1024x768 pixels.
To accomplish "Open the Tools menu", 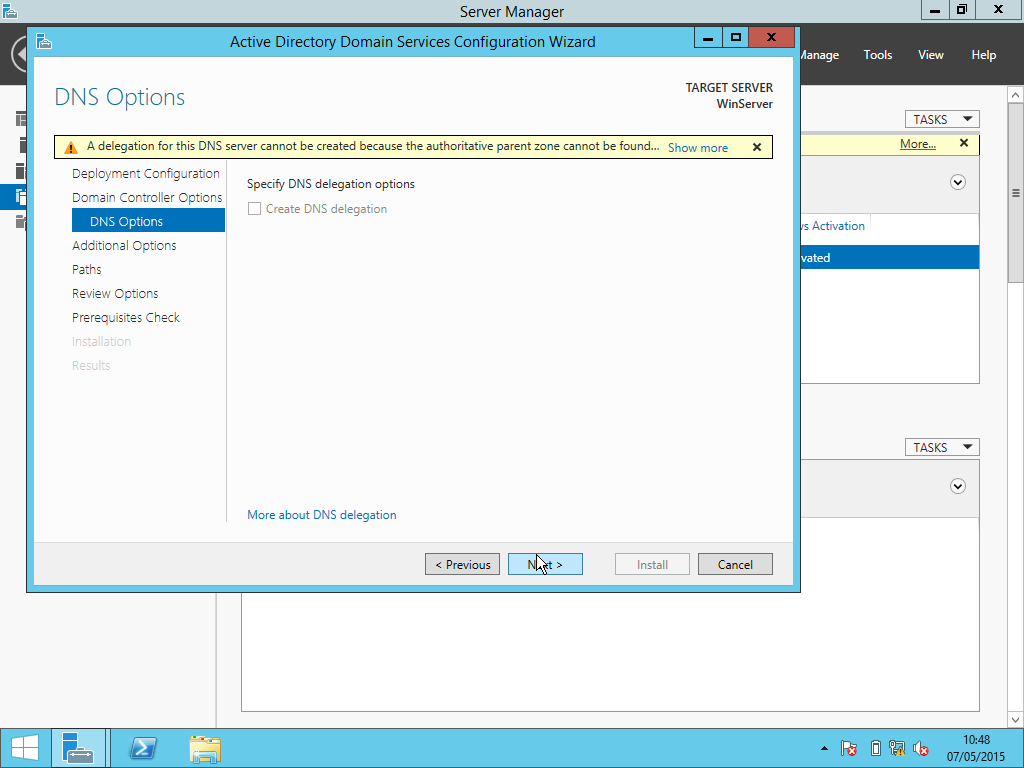I will pos(877,54).
